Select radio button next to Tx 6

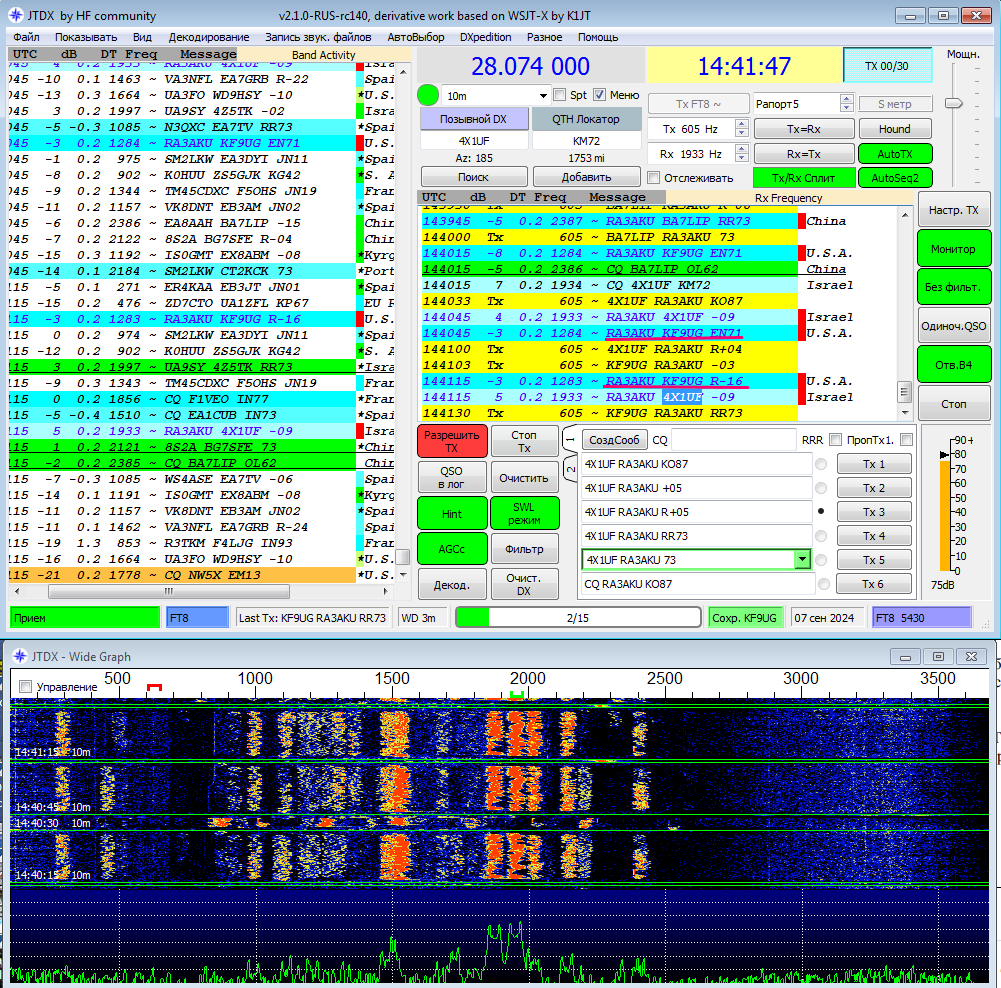[x=824, y=584]
